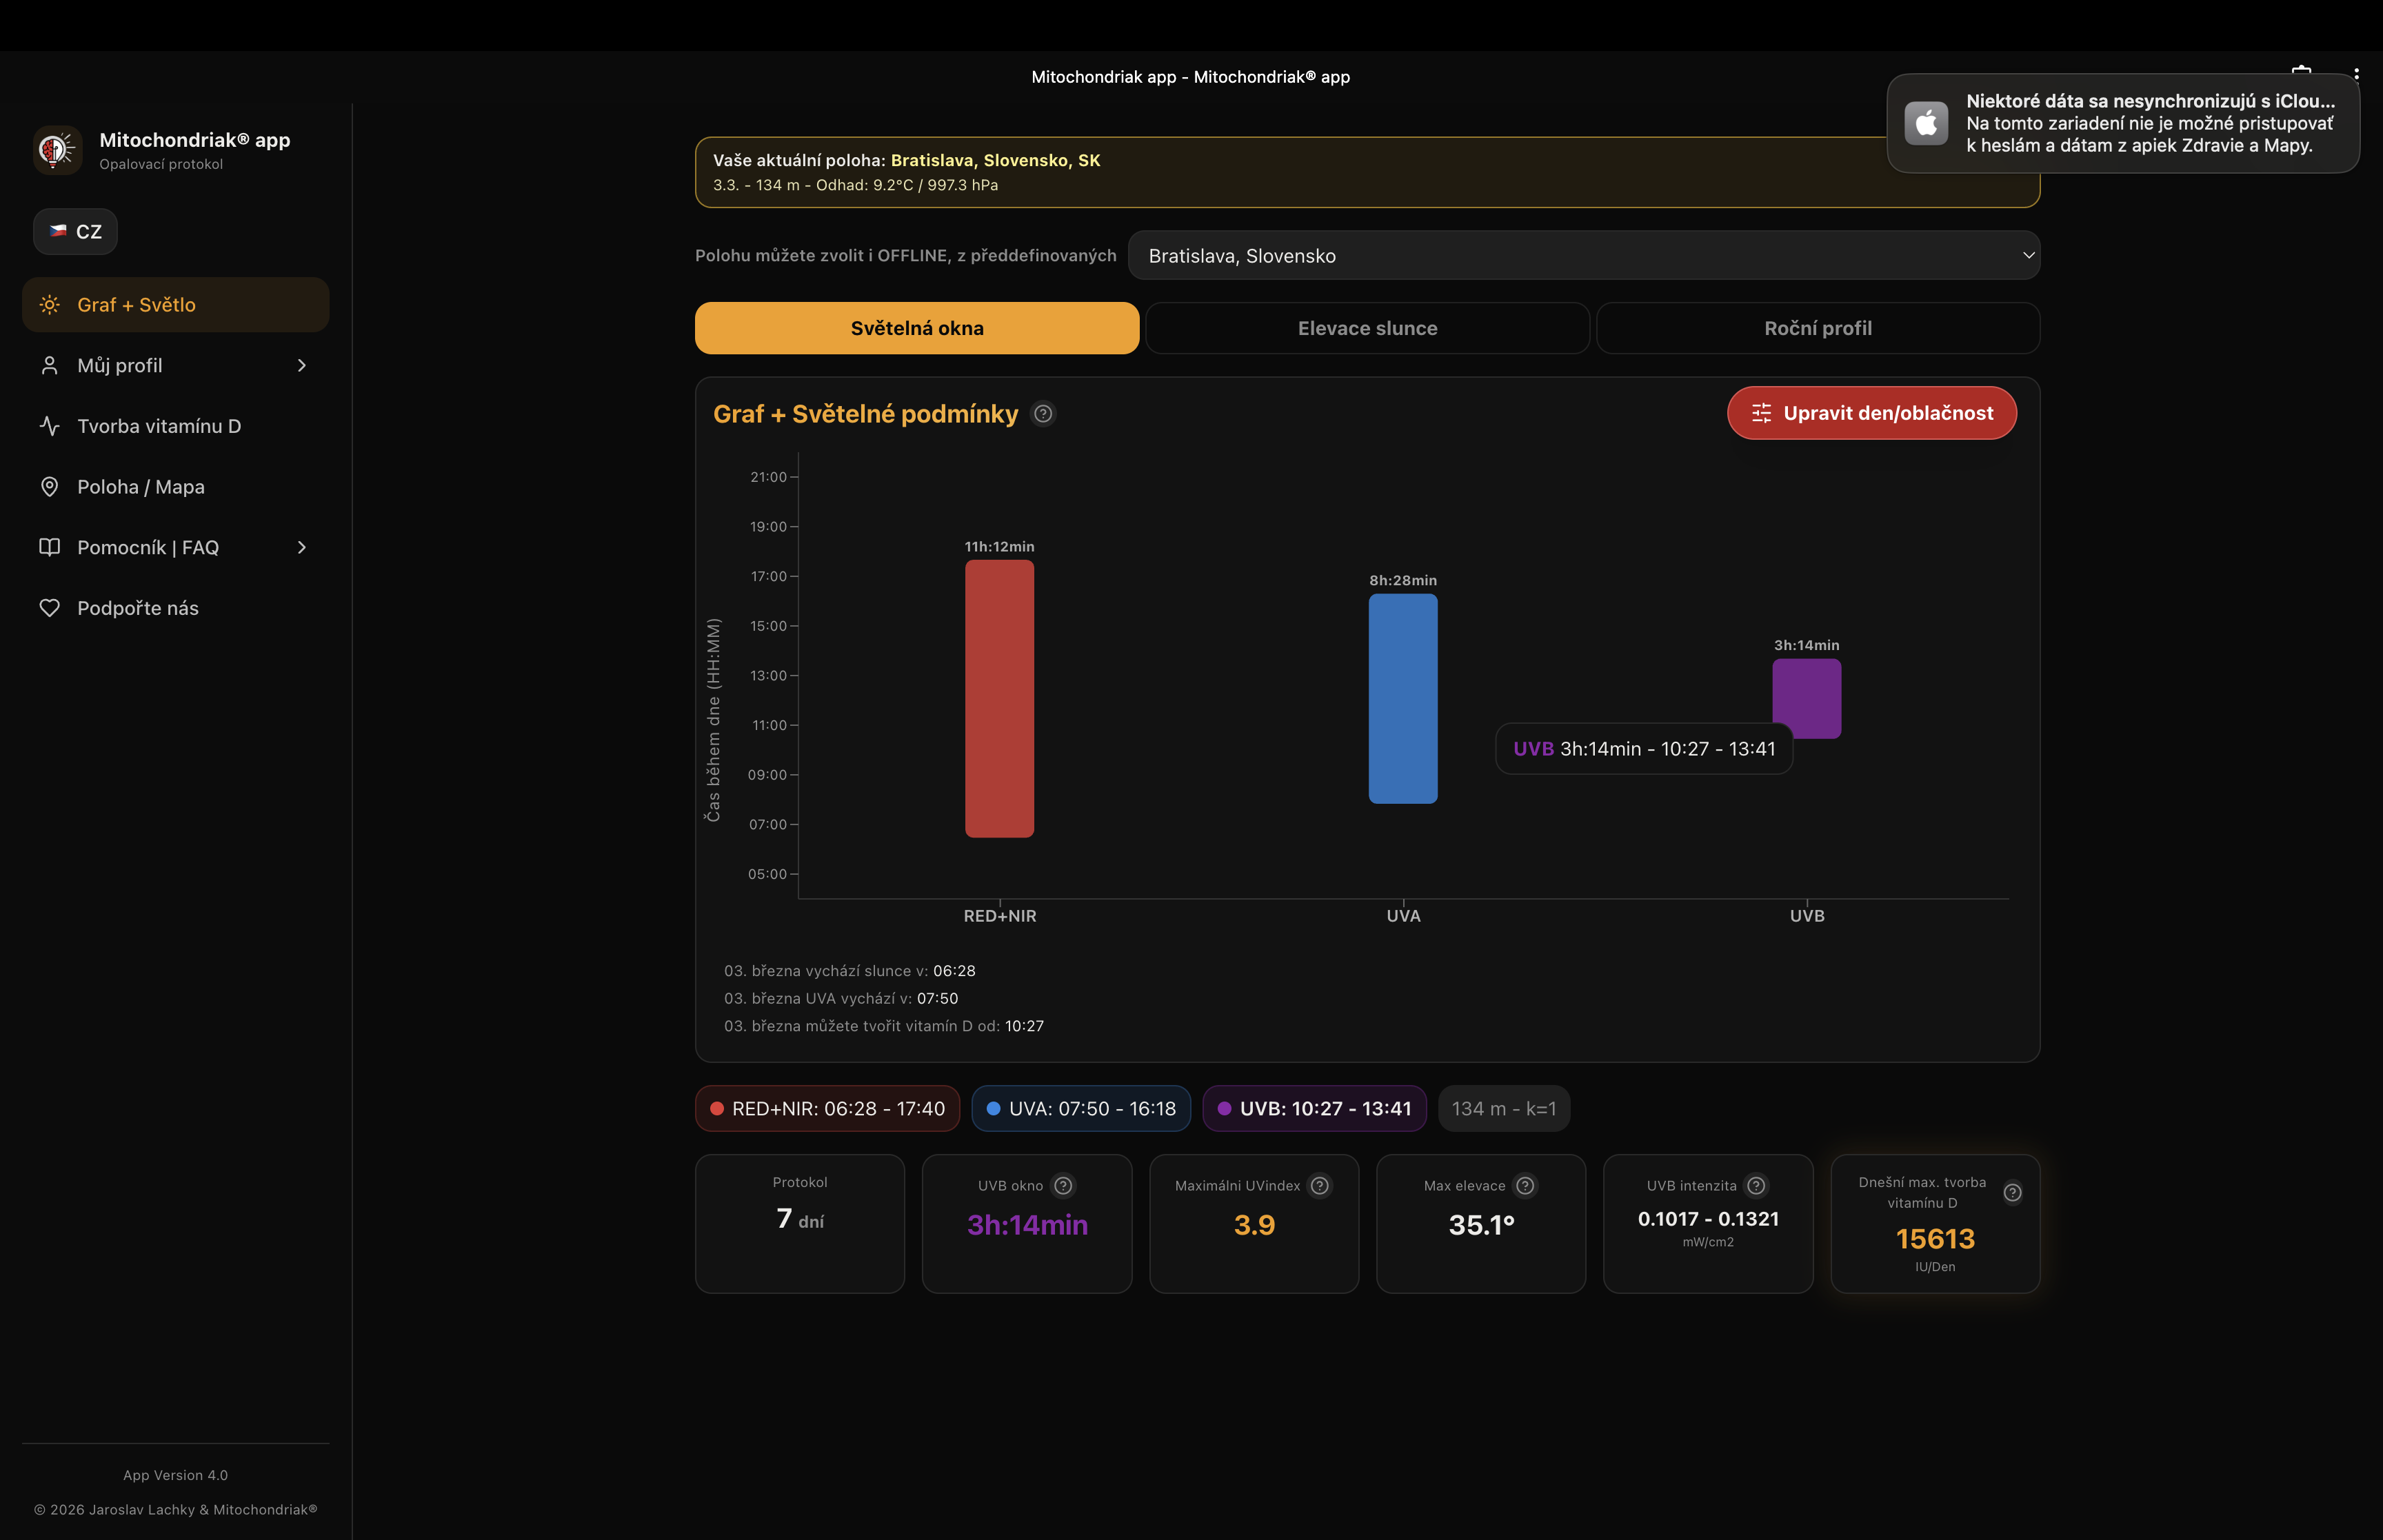This screenshot has height=1540, width=2383.
Task: Toggle the UVB: 10:27 - 13:41 legend
Action: (x=1314, y=1108)
